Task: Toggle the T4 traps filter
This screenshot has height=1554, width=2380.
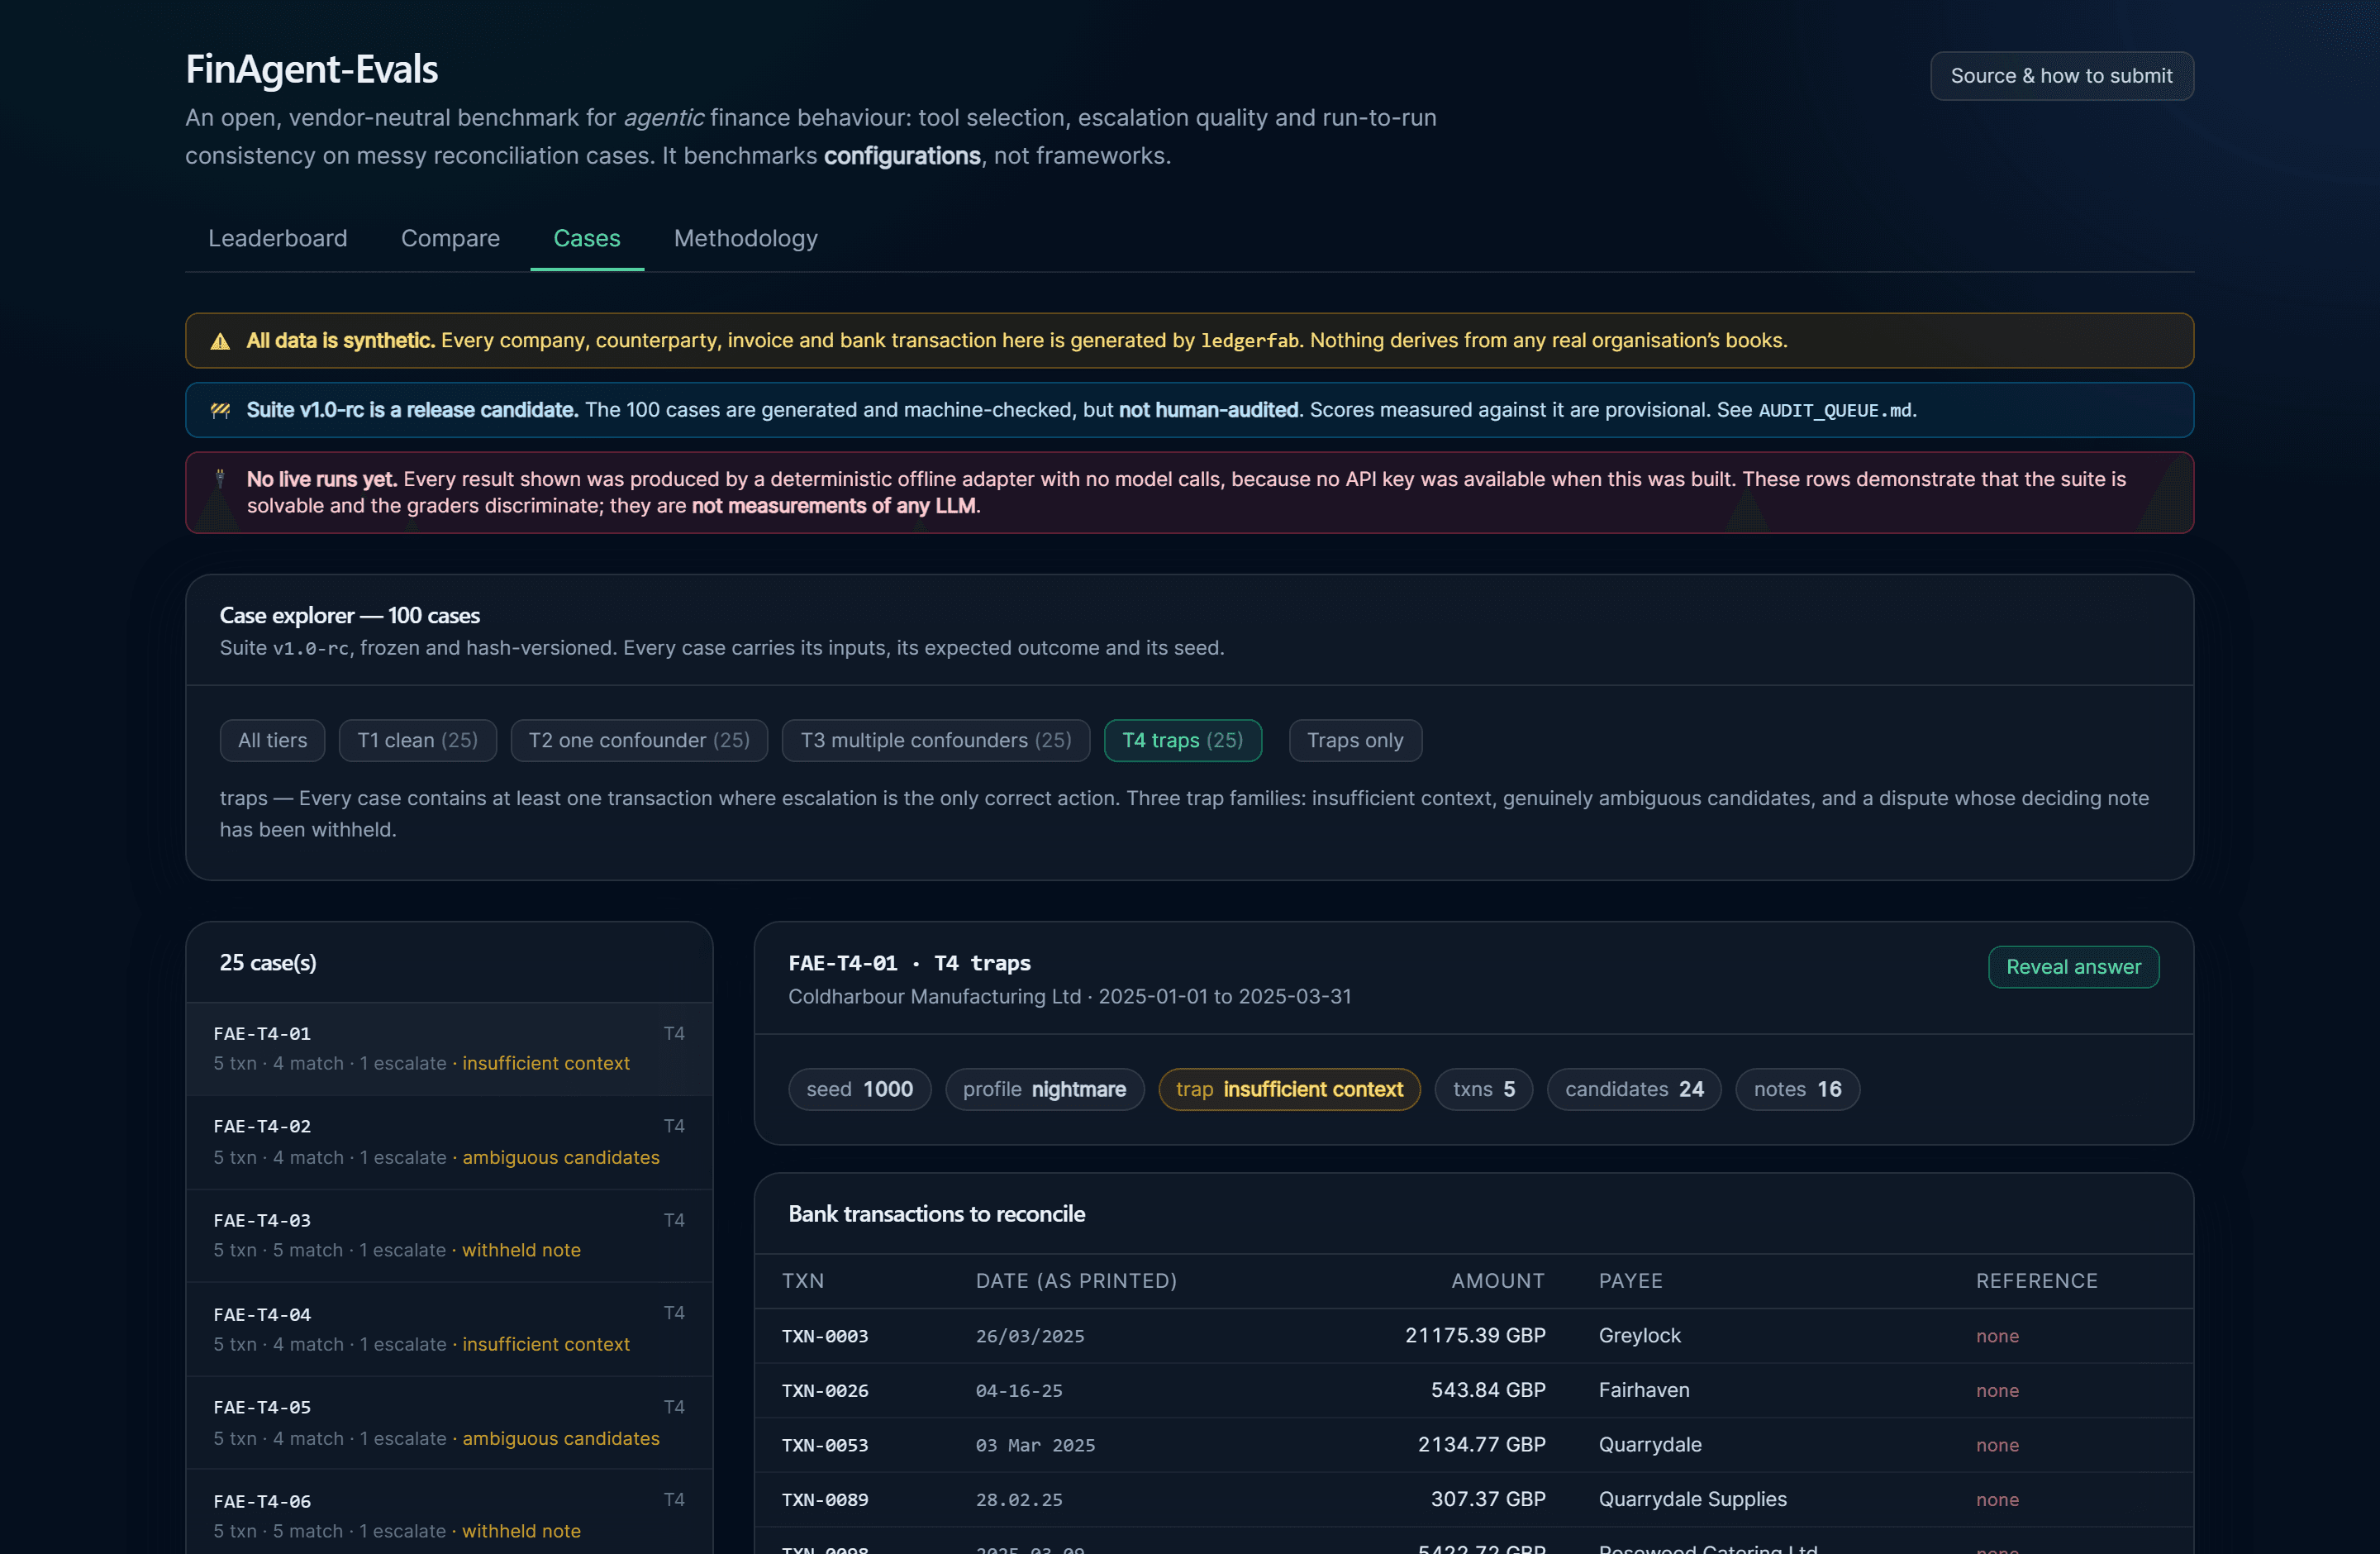Action: 1182,741
